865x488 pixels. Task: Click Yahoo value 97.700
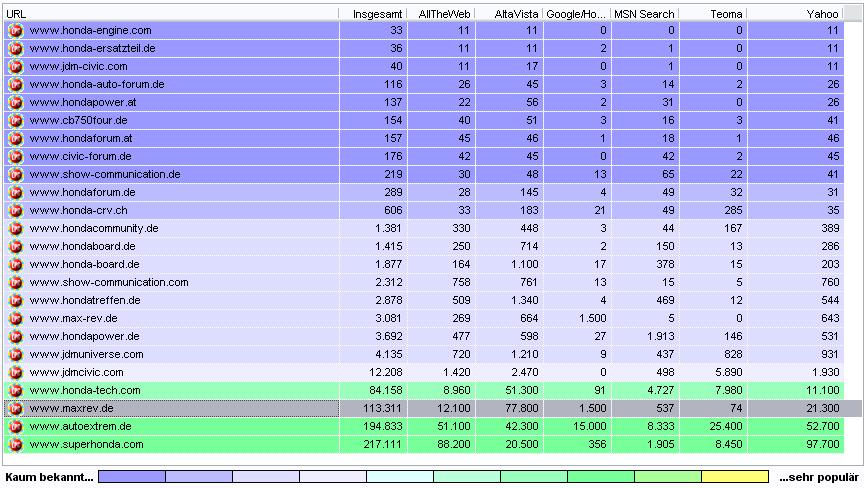[x=823, y=445]
